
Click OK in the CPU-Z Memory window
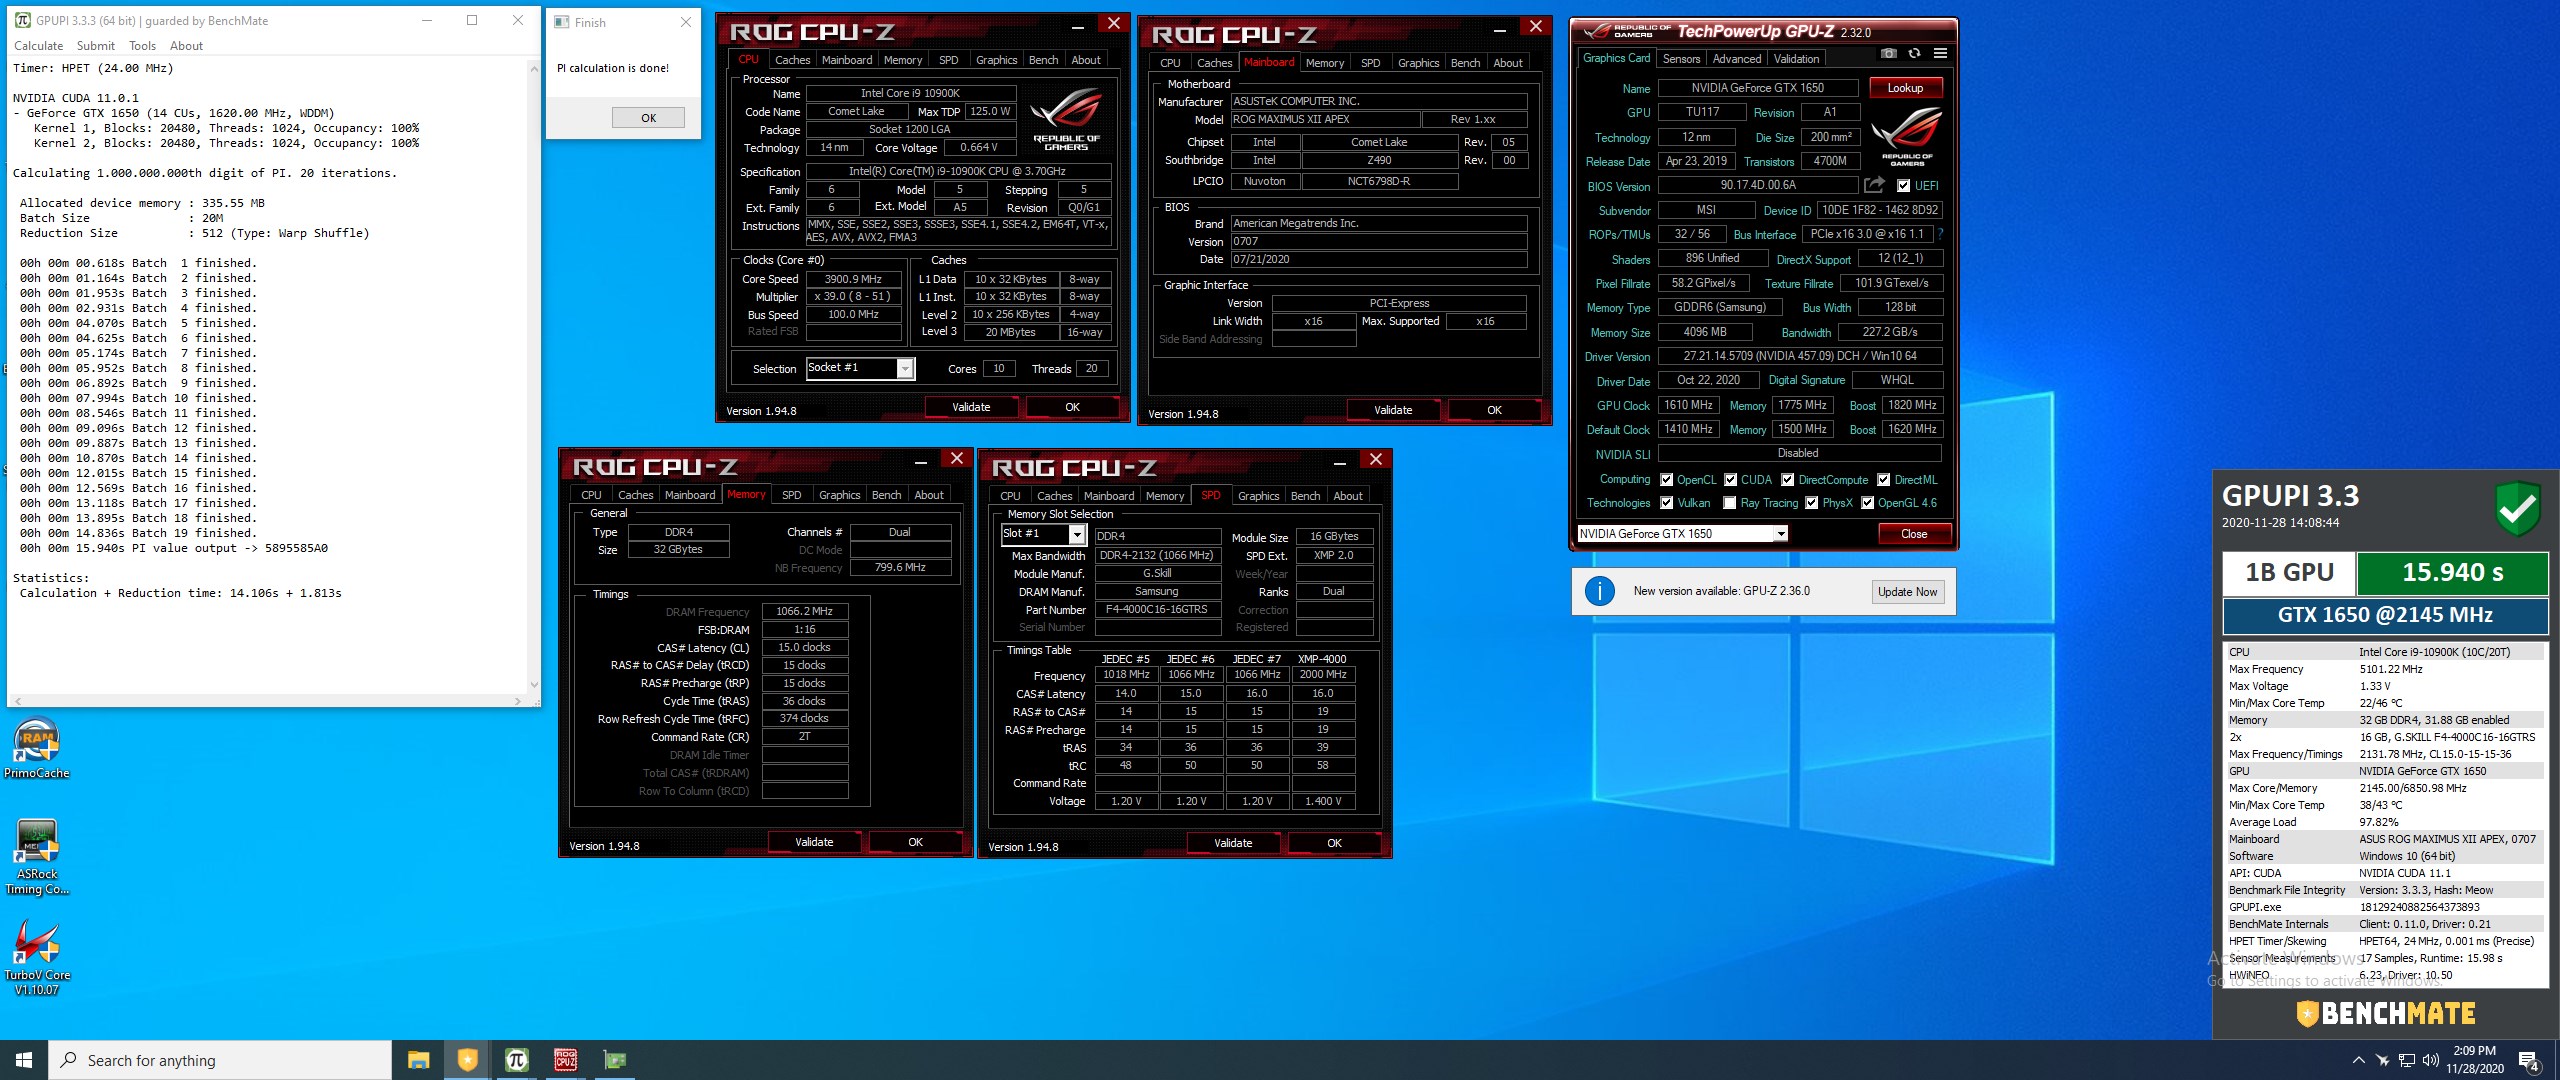(915, 842)
